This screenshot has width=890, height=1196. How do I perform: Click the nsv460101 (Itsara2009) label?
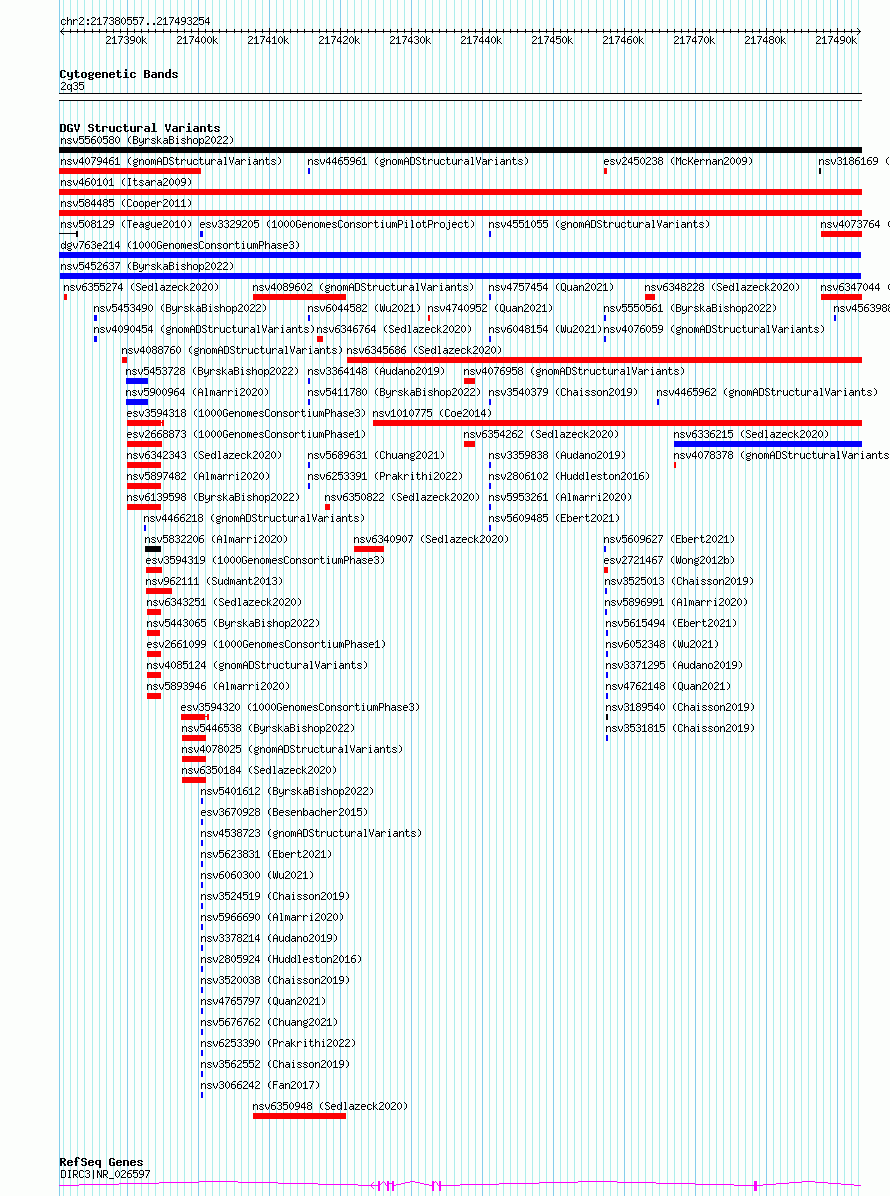click(126, 182)
